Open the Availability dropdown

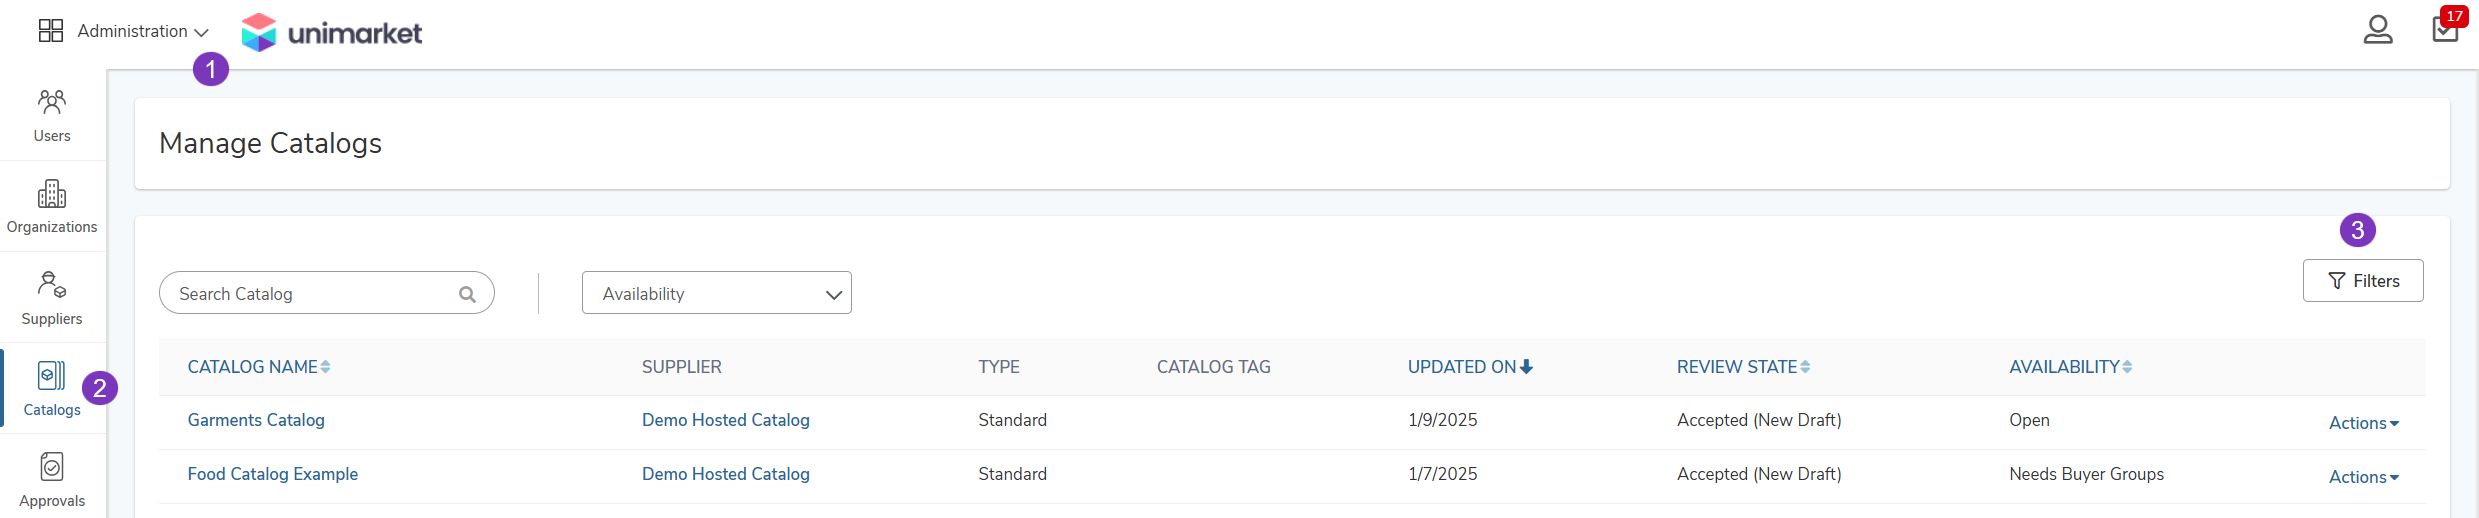click(x=717, y=293)
